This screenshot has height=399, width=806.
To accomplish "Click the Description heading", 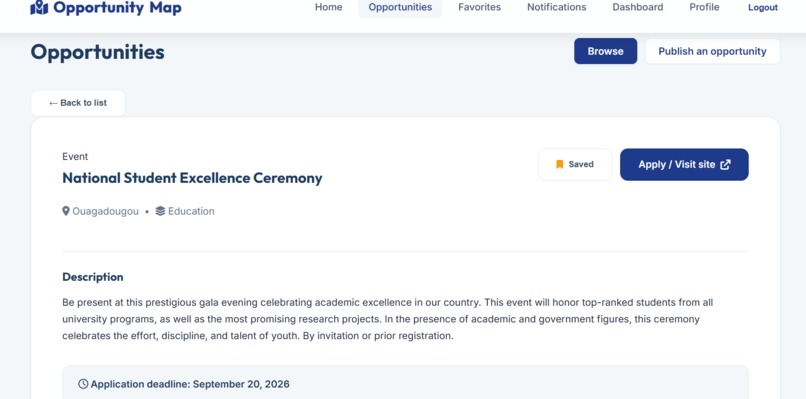I will 93,277.
